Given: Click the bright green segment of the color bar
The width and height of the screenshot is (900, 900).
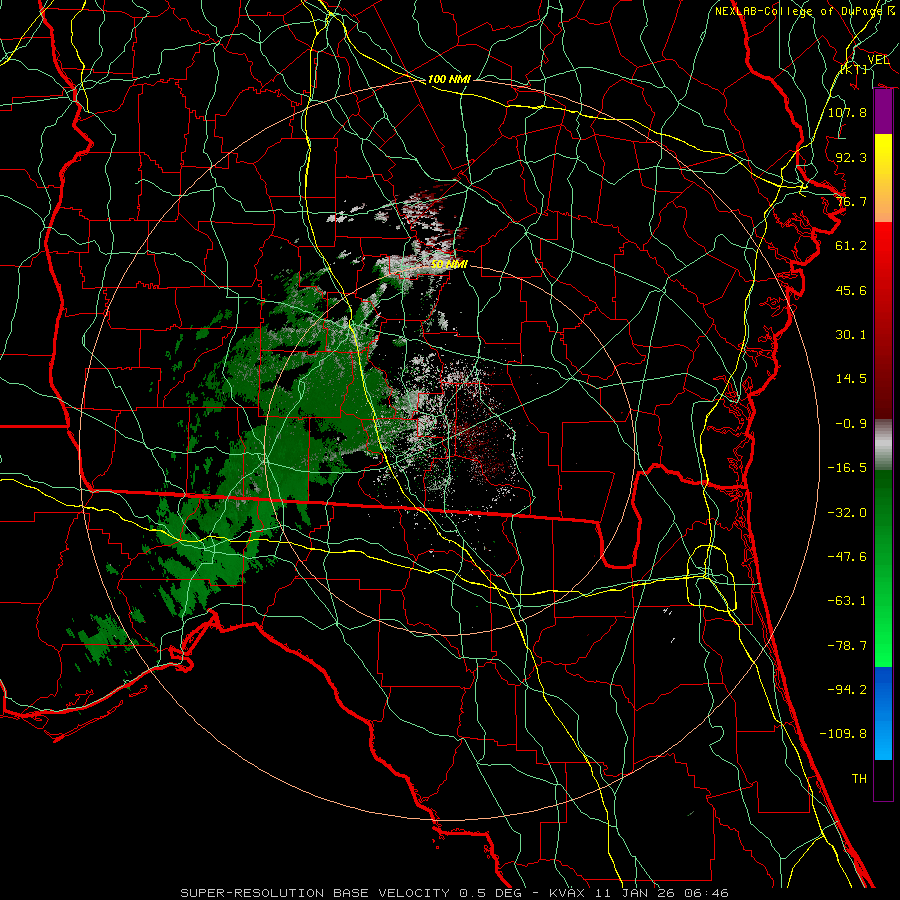Looking at the screenshot, I should (883, 568).
